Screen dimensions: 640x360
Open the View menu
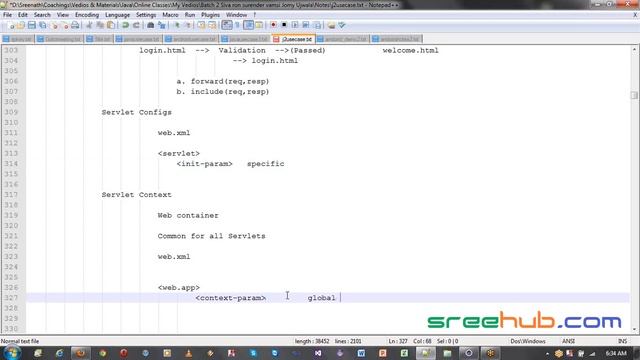[x=62, y=15]
